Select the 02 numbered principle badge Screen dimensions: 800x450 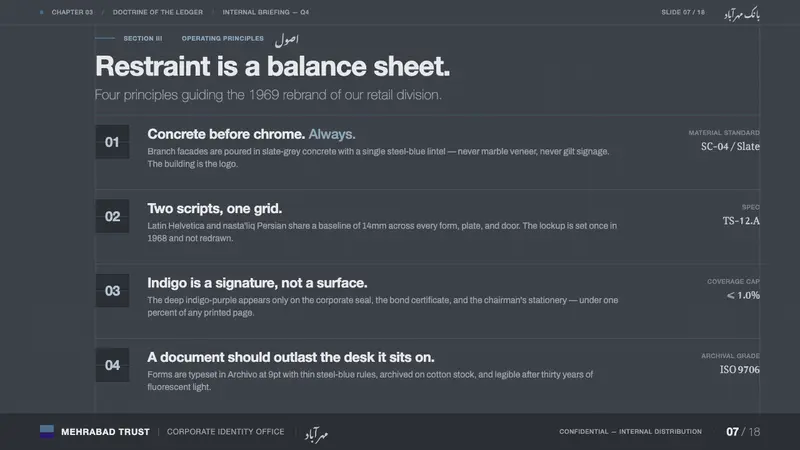[112, 216]
